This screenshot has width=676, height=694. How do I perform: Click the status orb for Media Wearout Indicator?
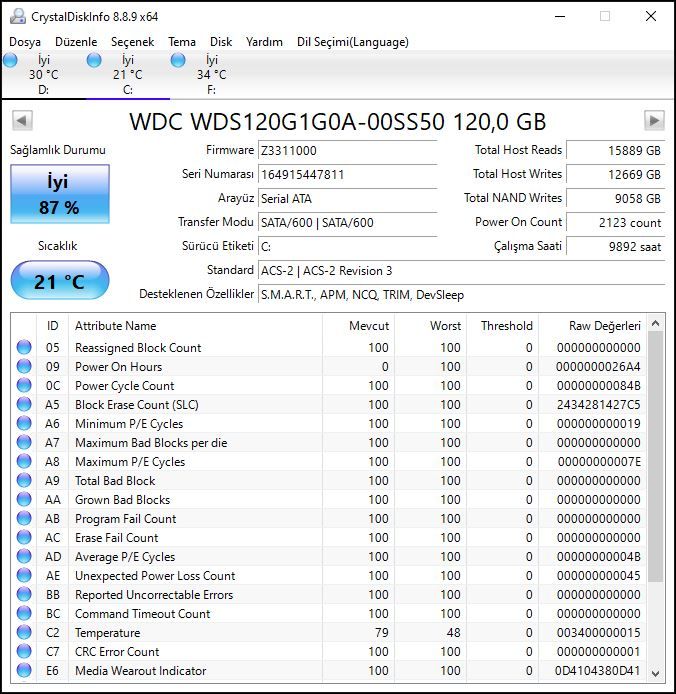[x=24, y=671]
